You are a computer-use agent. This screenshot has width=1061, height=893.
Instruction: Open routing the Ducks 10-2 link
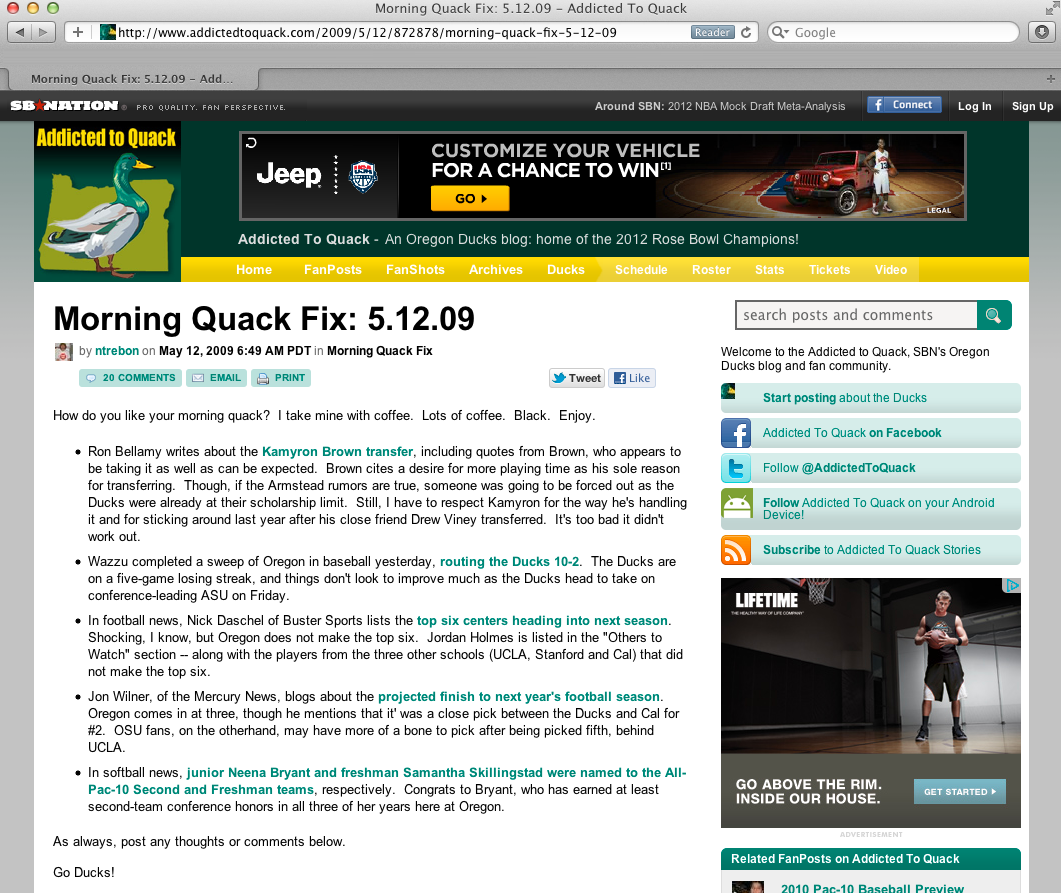[x=510, y=562]
